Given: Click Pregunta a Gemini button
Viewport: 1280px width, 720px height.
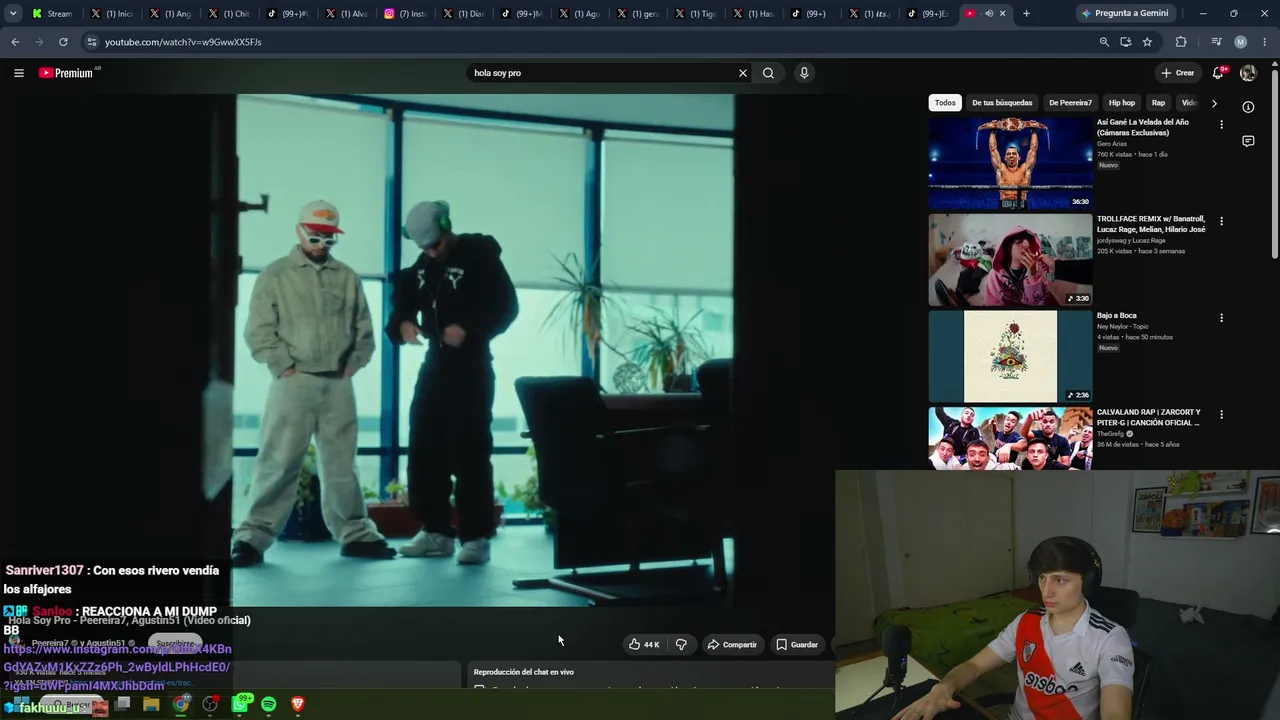Looking at the screenshot, I should (1124, 14).
